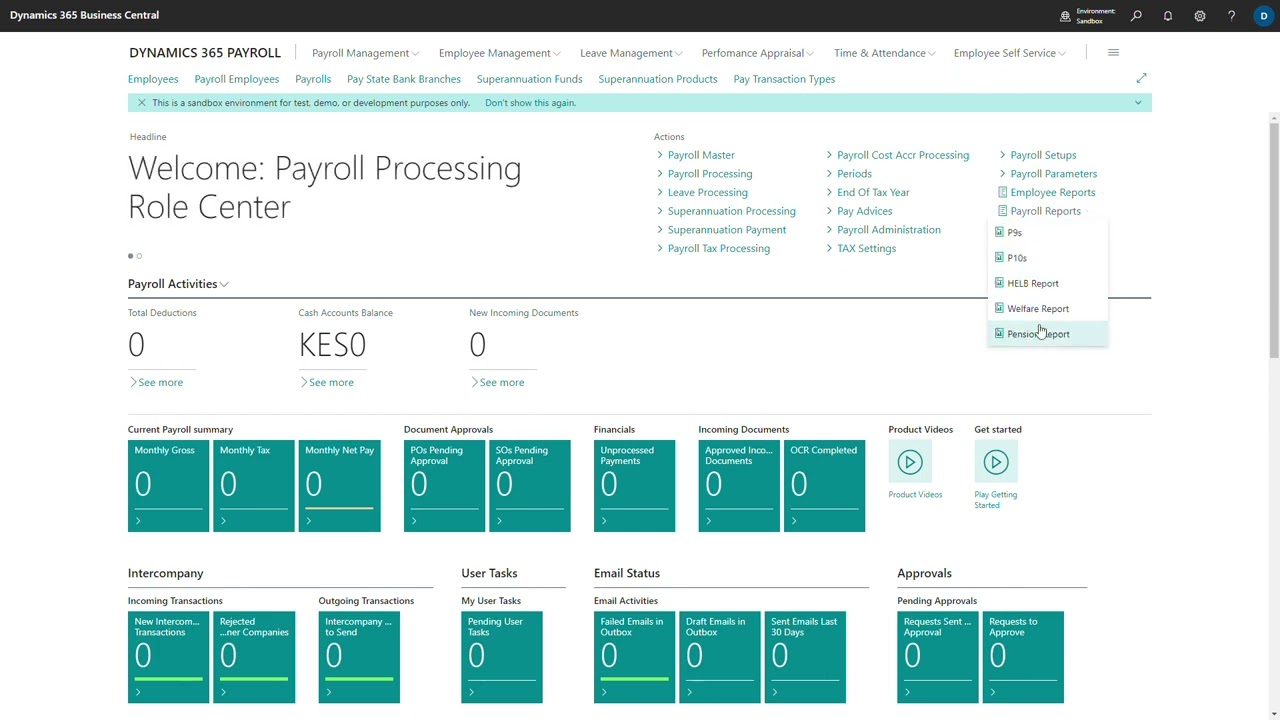Click the expand page arrows icon
Image resolution: width=1280 pixels, height=720 pixels.
(1141, 78)
